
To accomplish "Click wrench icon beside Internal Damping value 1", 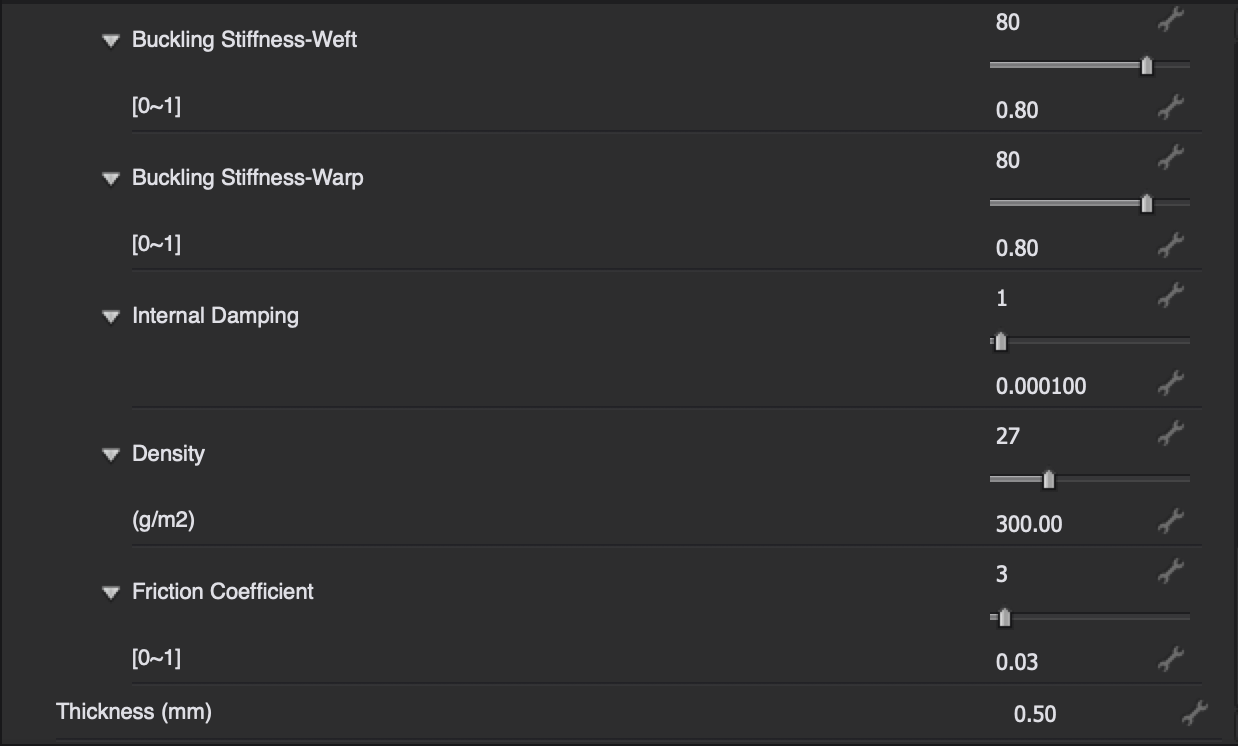I will tap(1171, 296).
